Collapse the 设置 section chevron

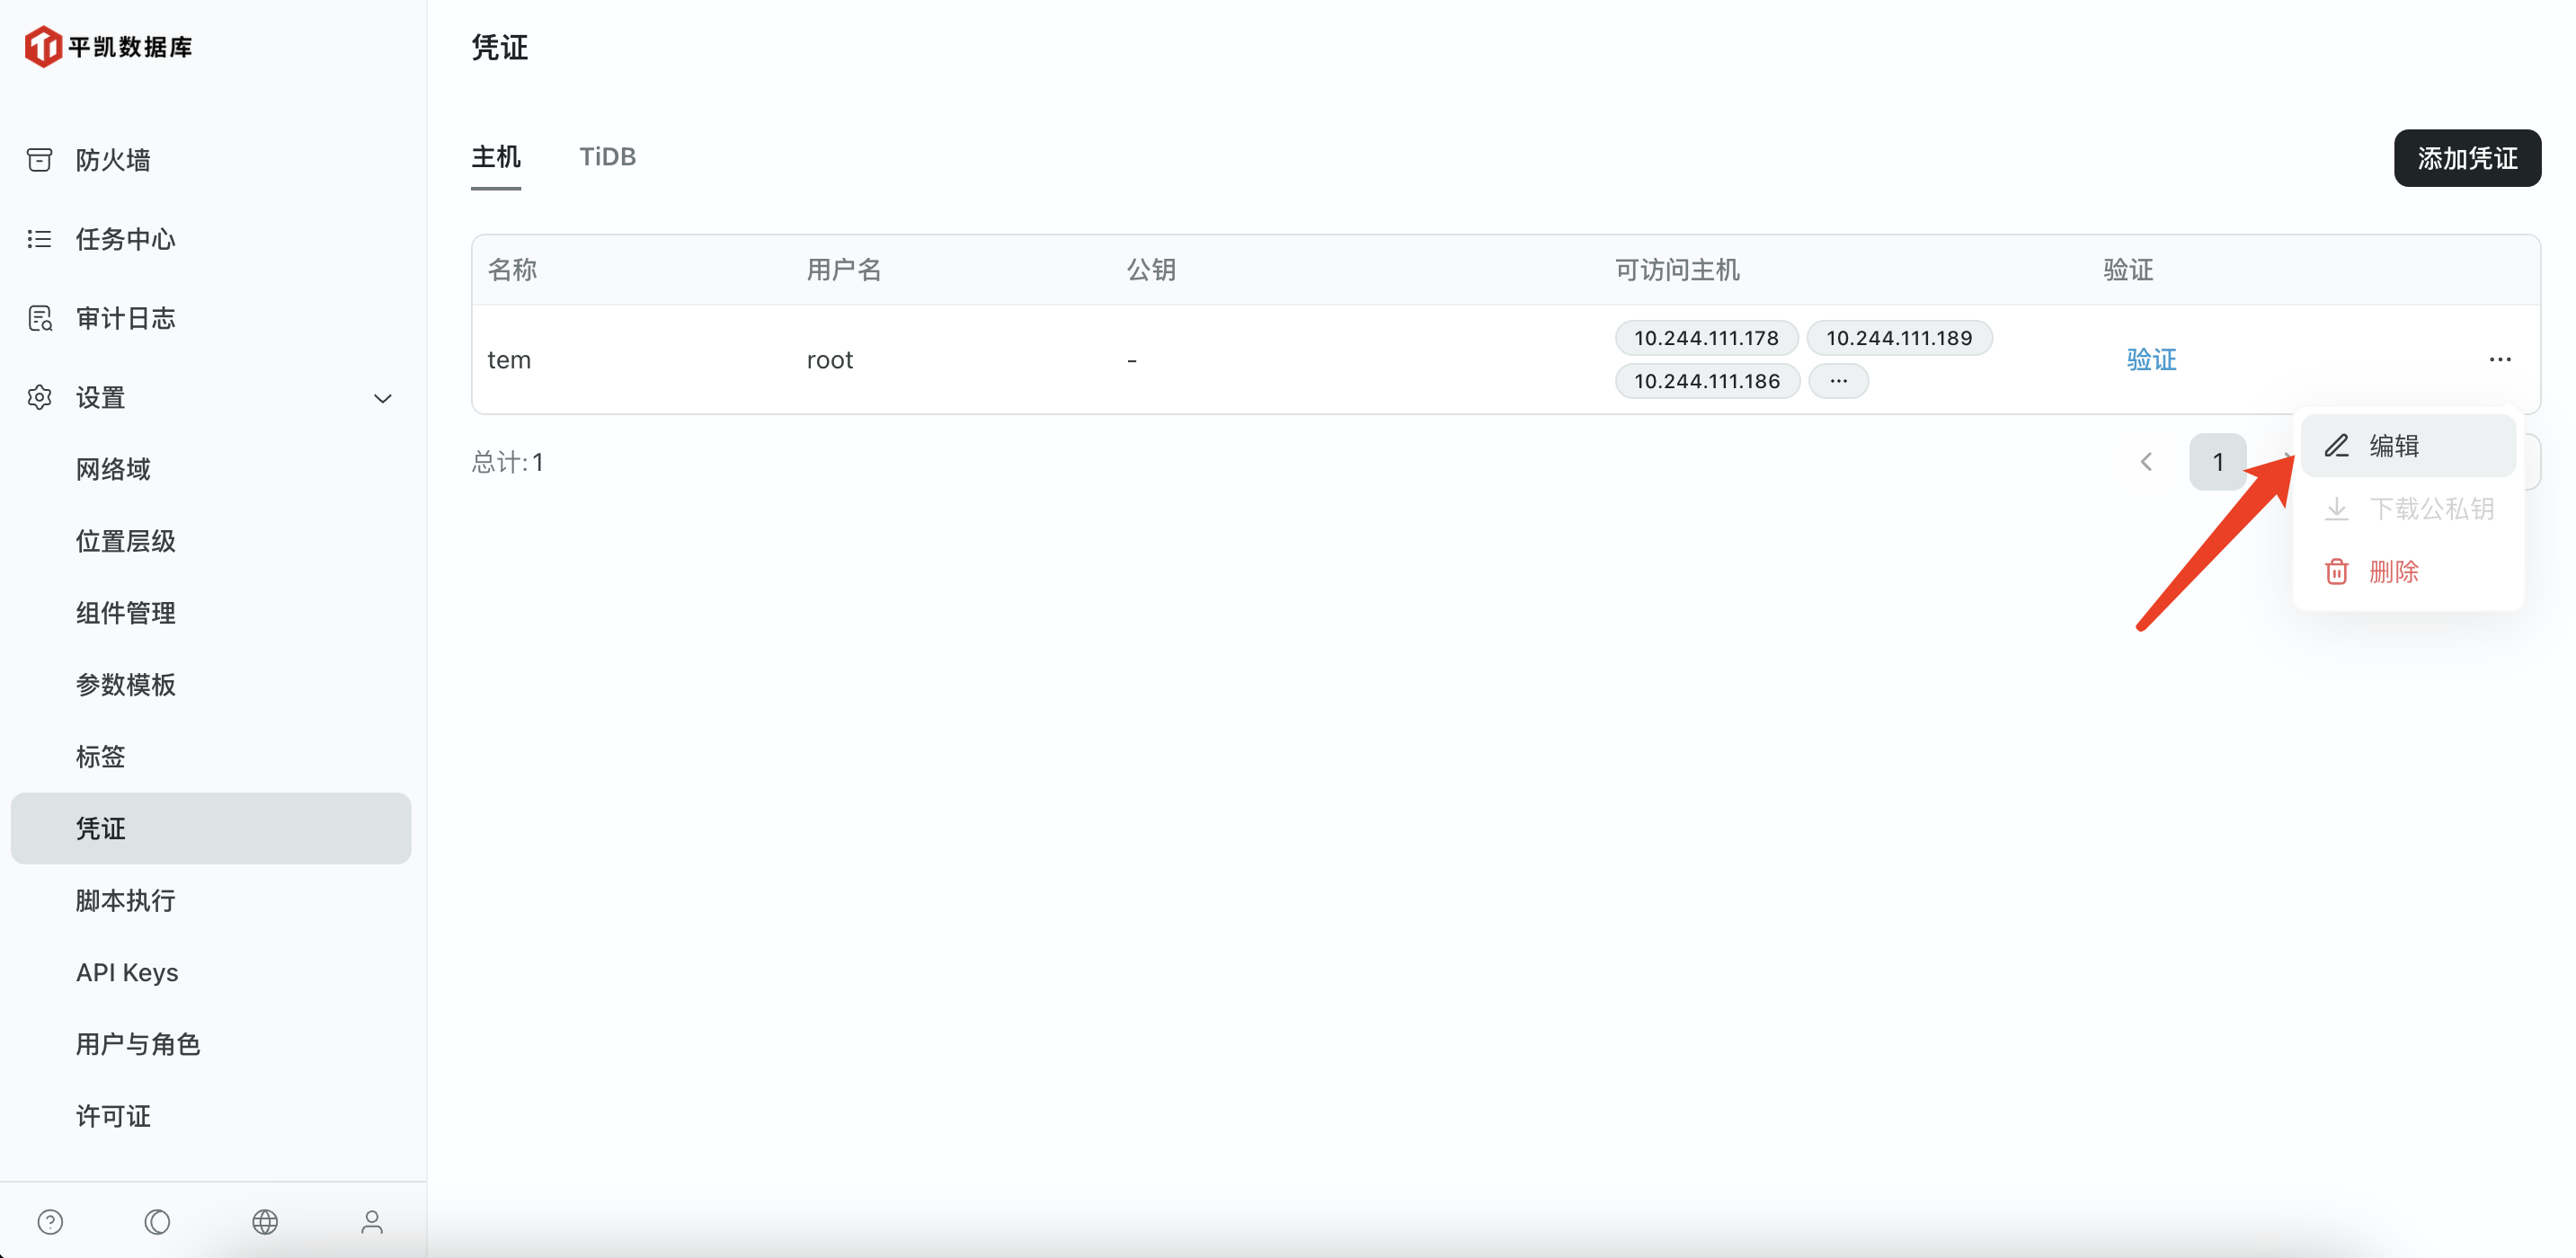(x=382, y=398)
